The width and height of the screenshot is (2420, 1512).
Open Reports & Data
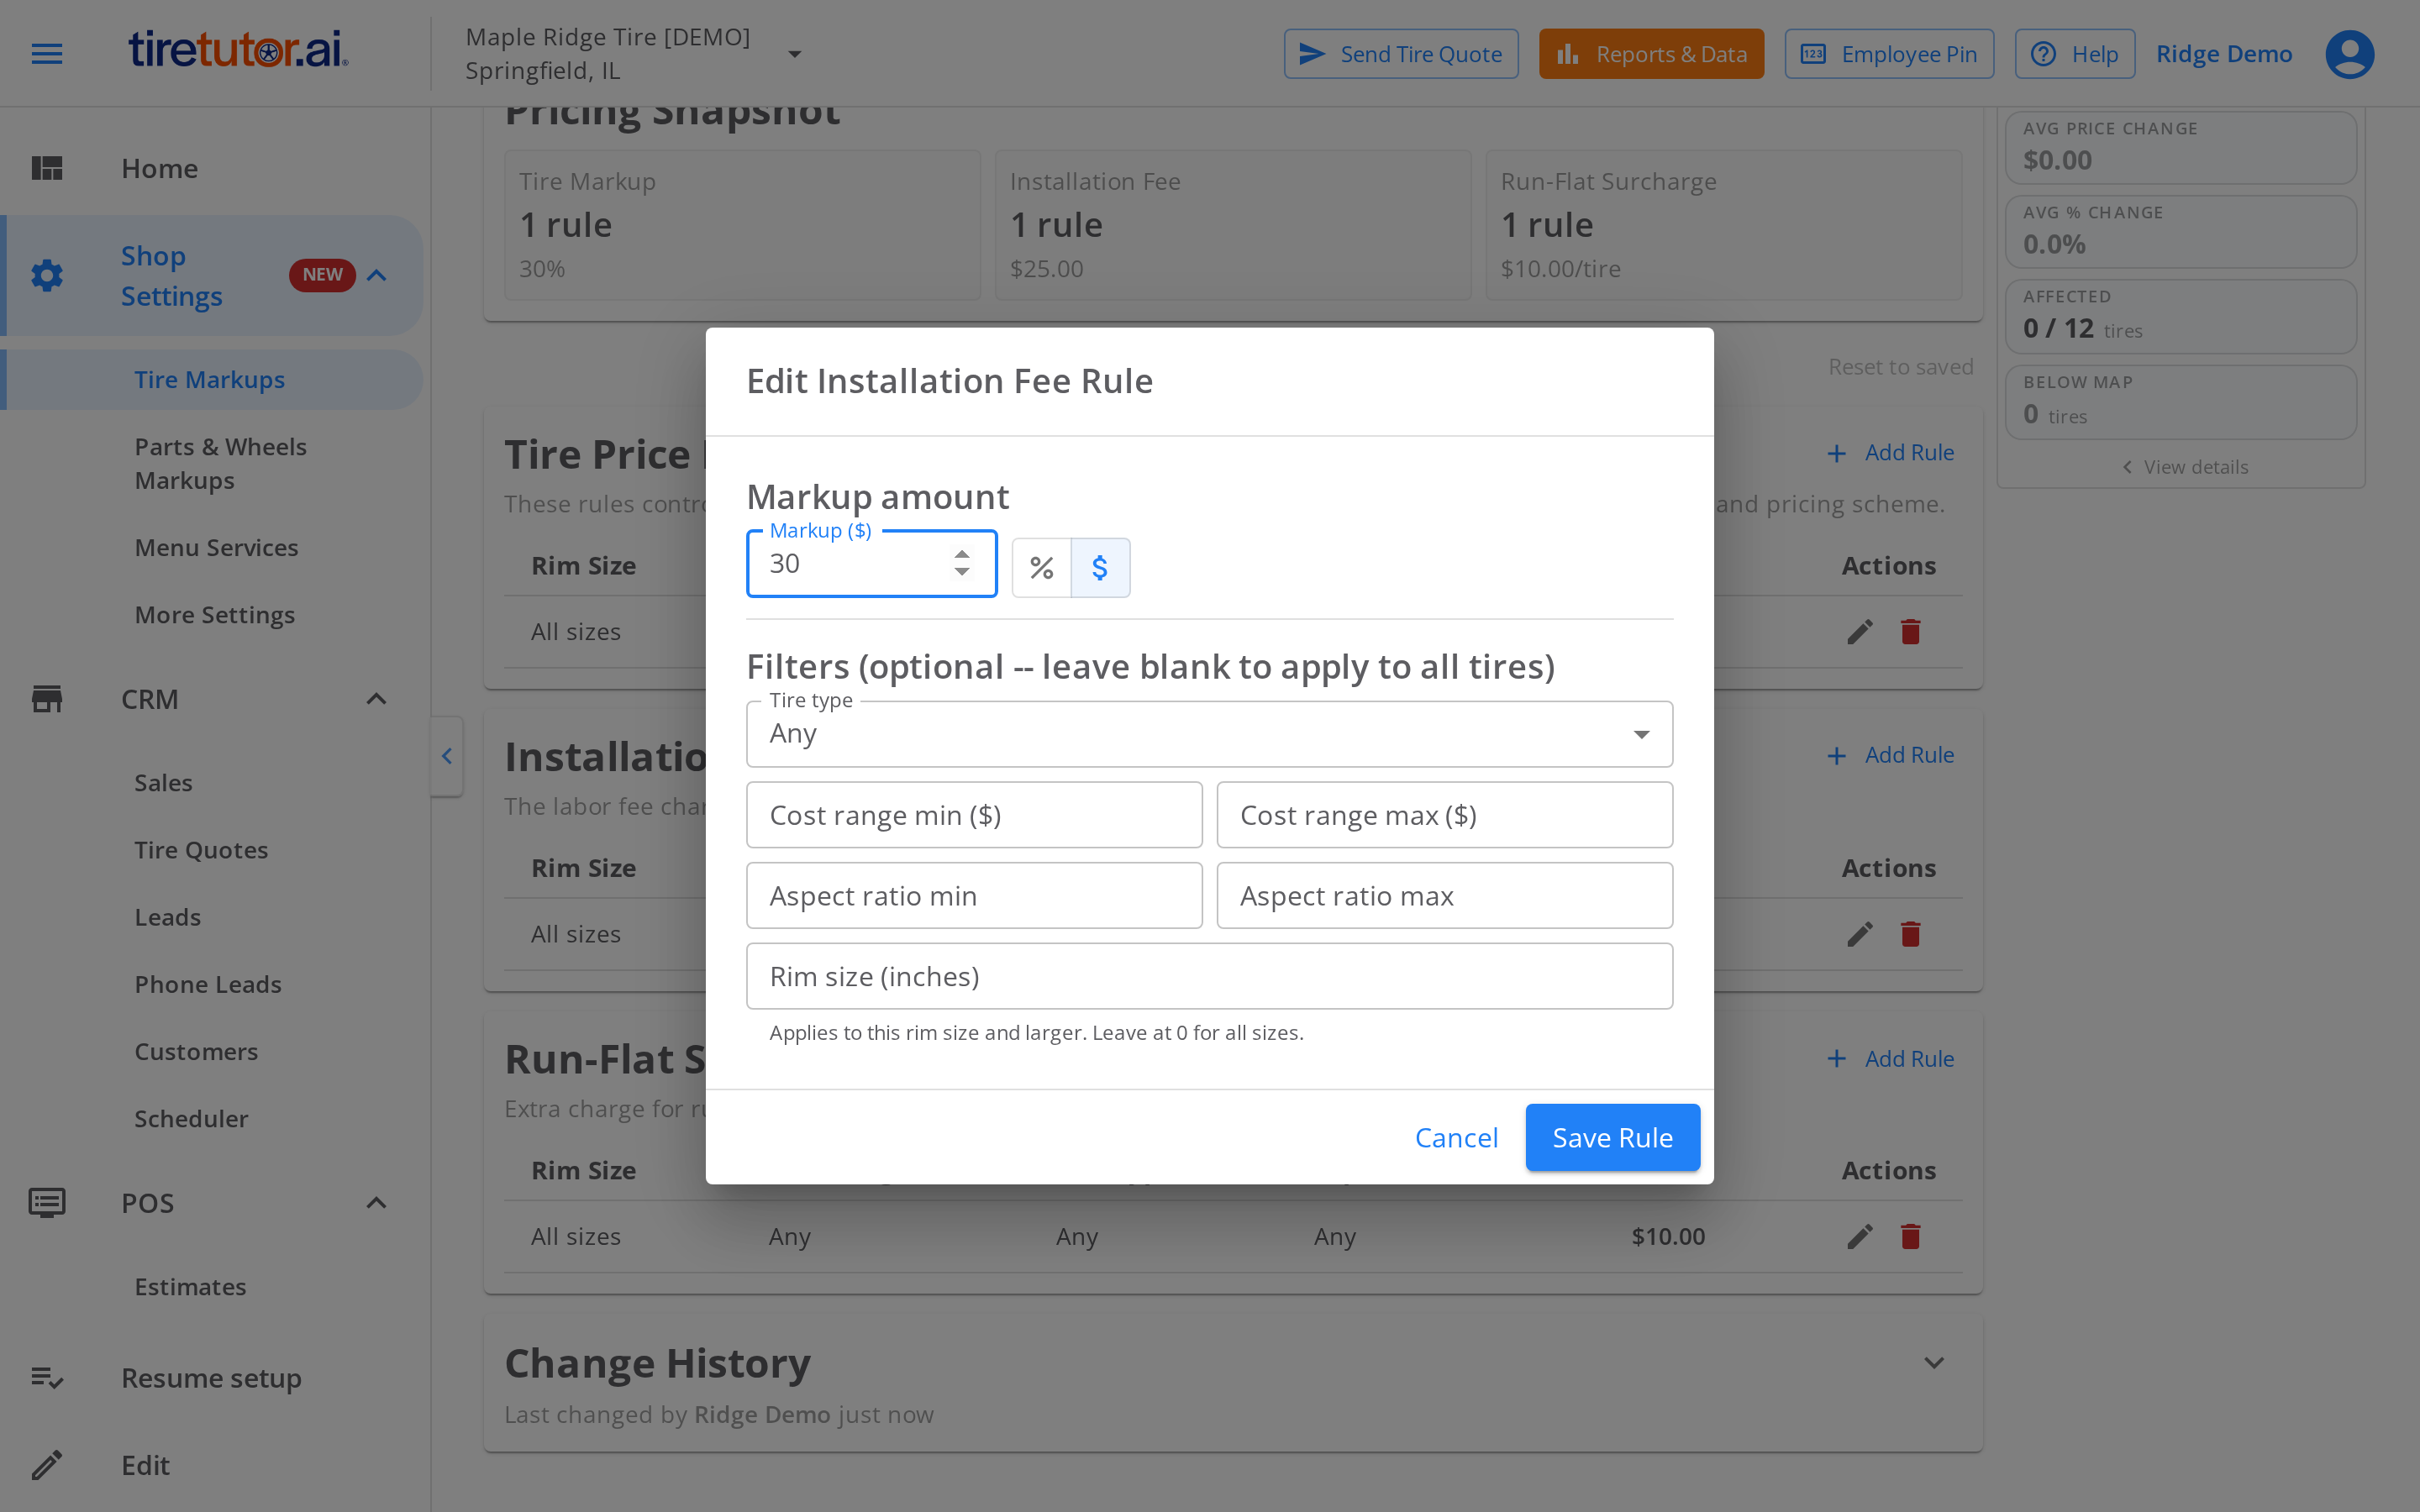coord(1651,54)
